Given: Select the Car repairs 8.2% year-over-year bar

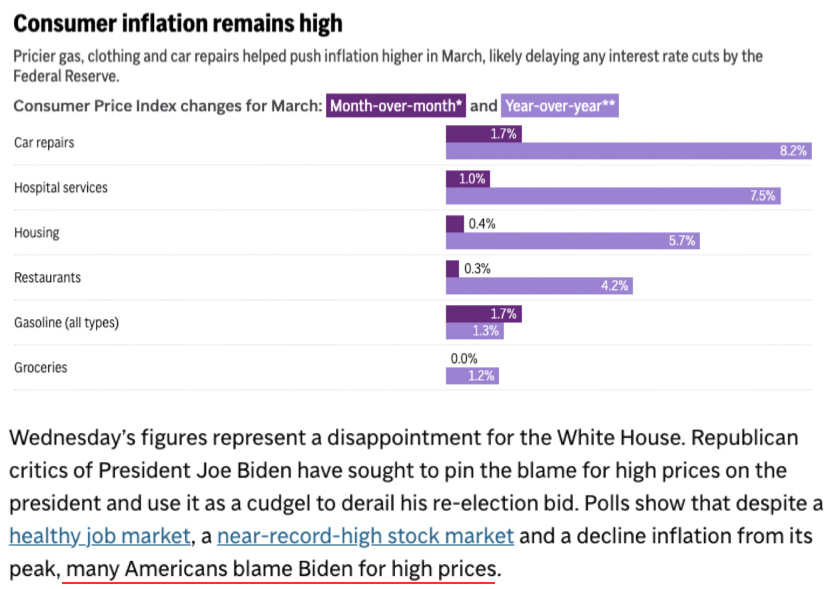Looking at the screenshot, I should (627, 151).
